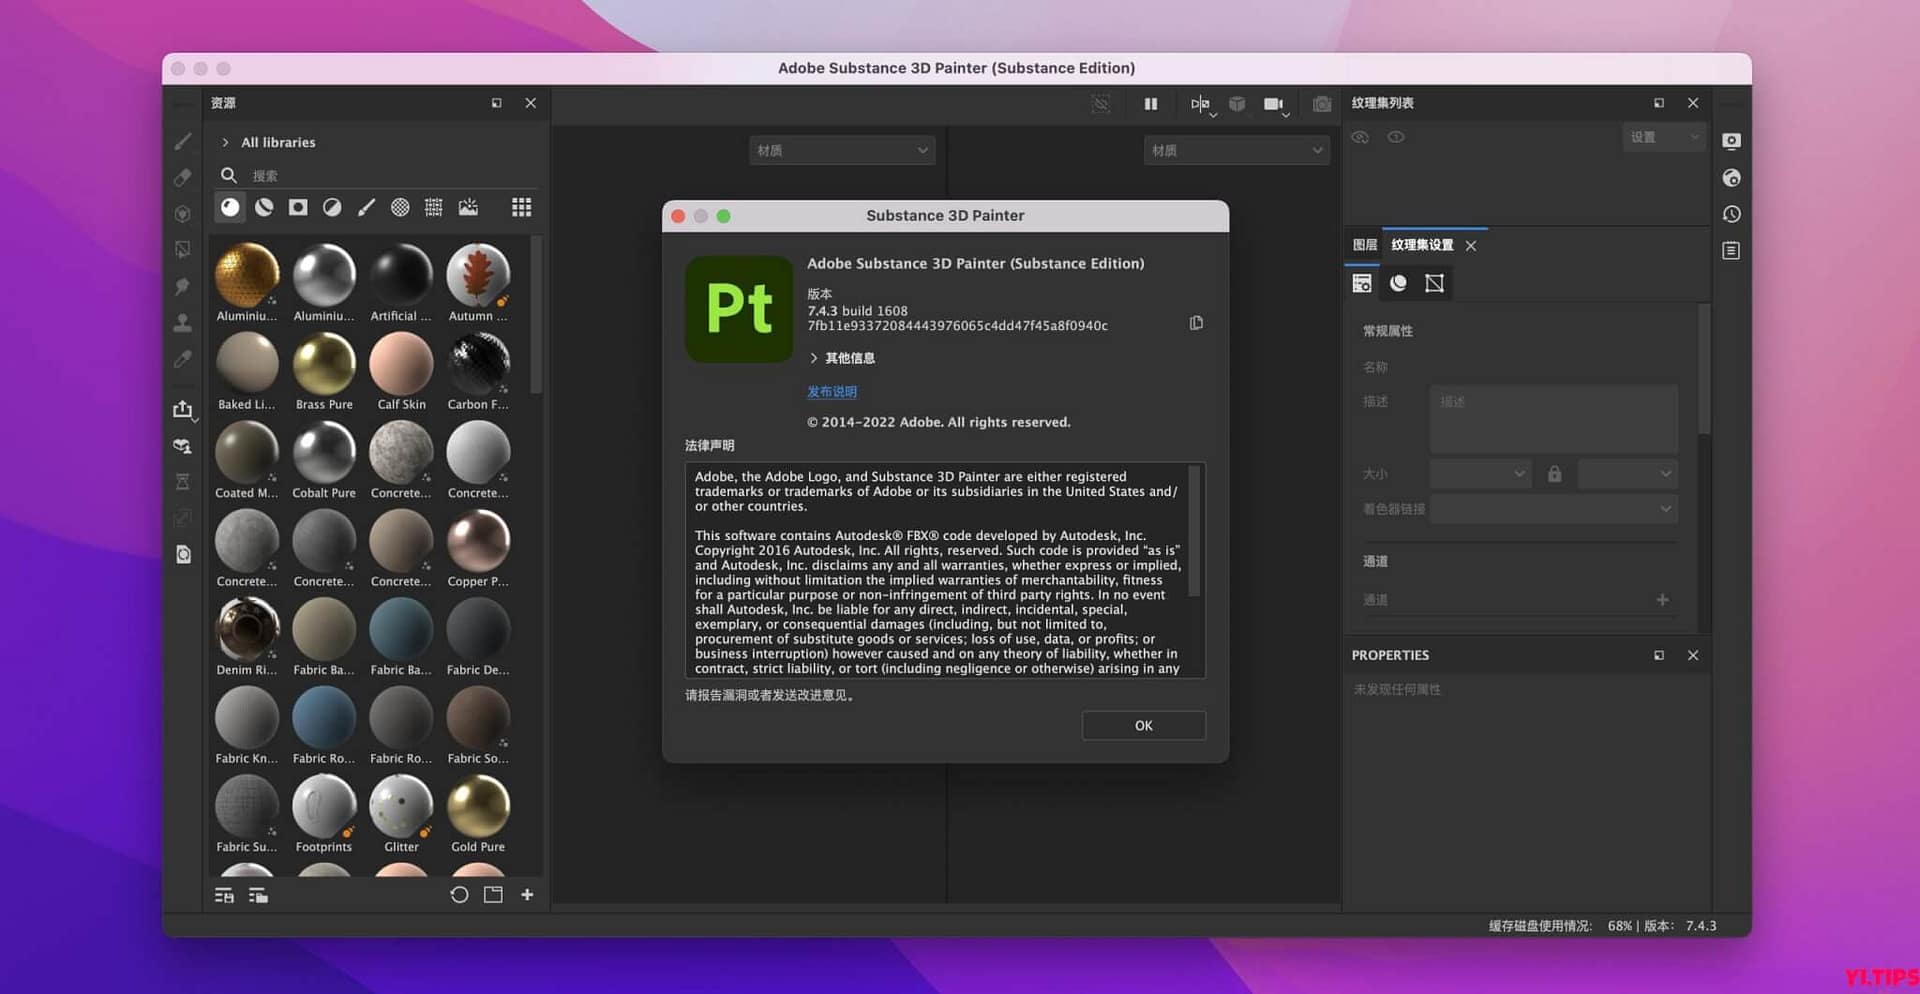Viewport: 1920px width, 994px height.
Task: Open the camera/display settings icon on right edge
Action: pyautogui.click(x=1732, y=140)
